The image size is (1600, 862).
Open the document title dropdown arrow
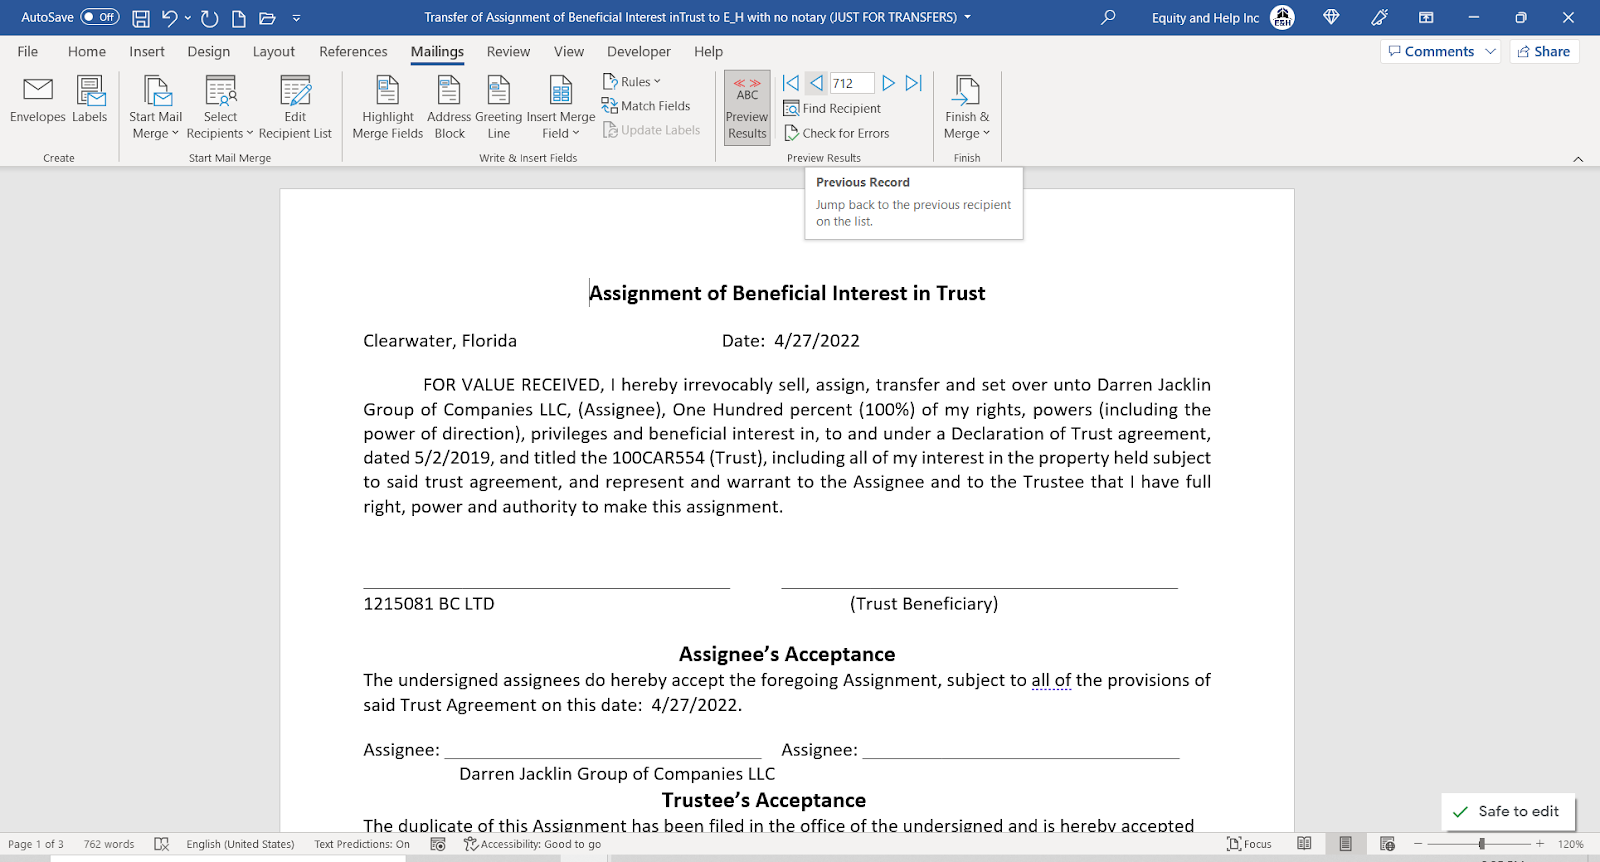click(967, 17)
